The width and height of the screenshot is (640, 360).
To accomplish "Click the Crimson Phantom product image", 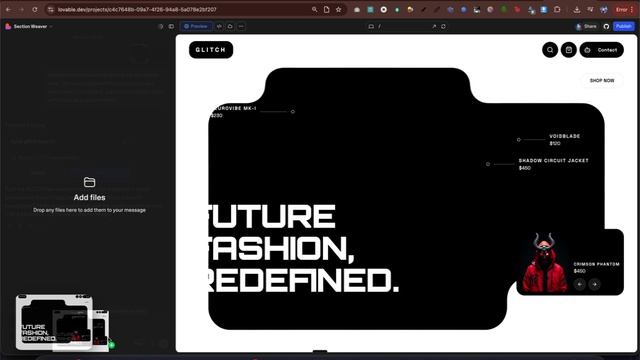I will (x=544, y=262).
